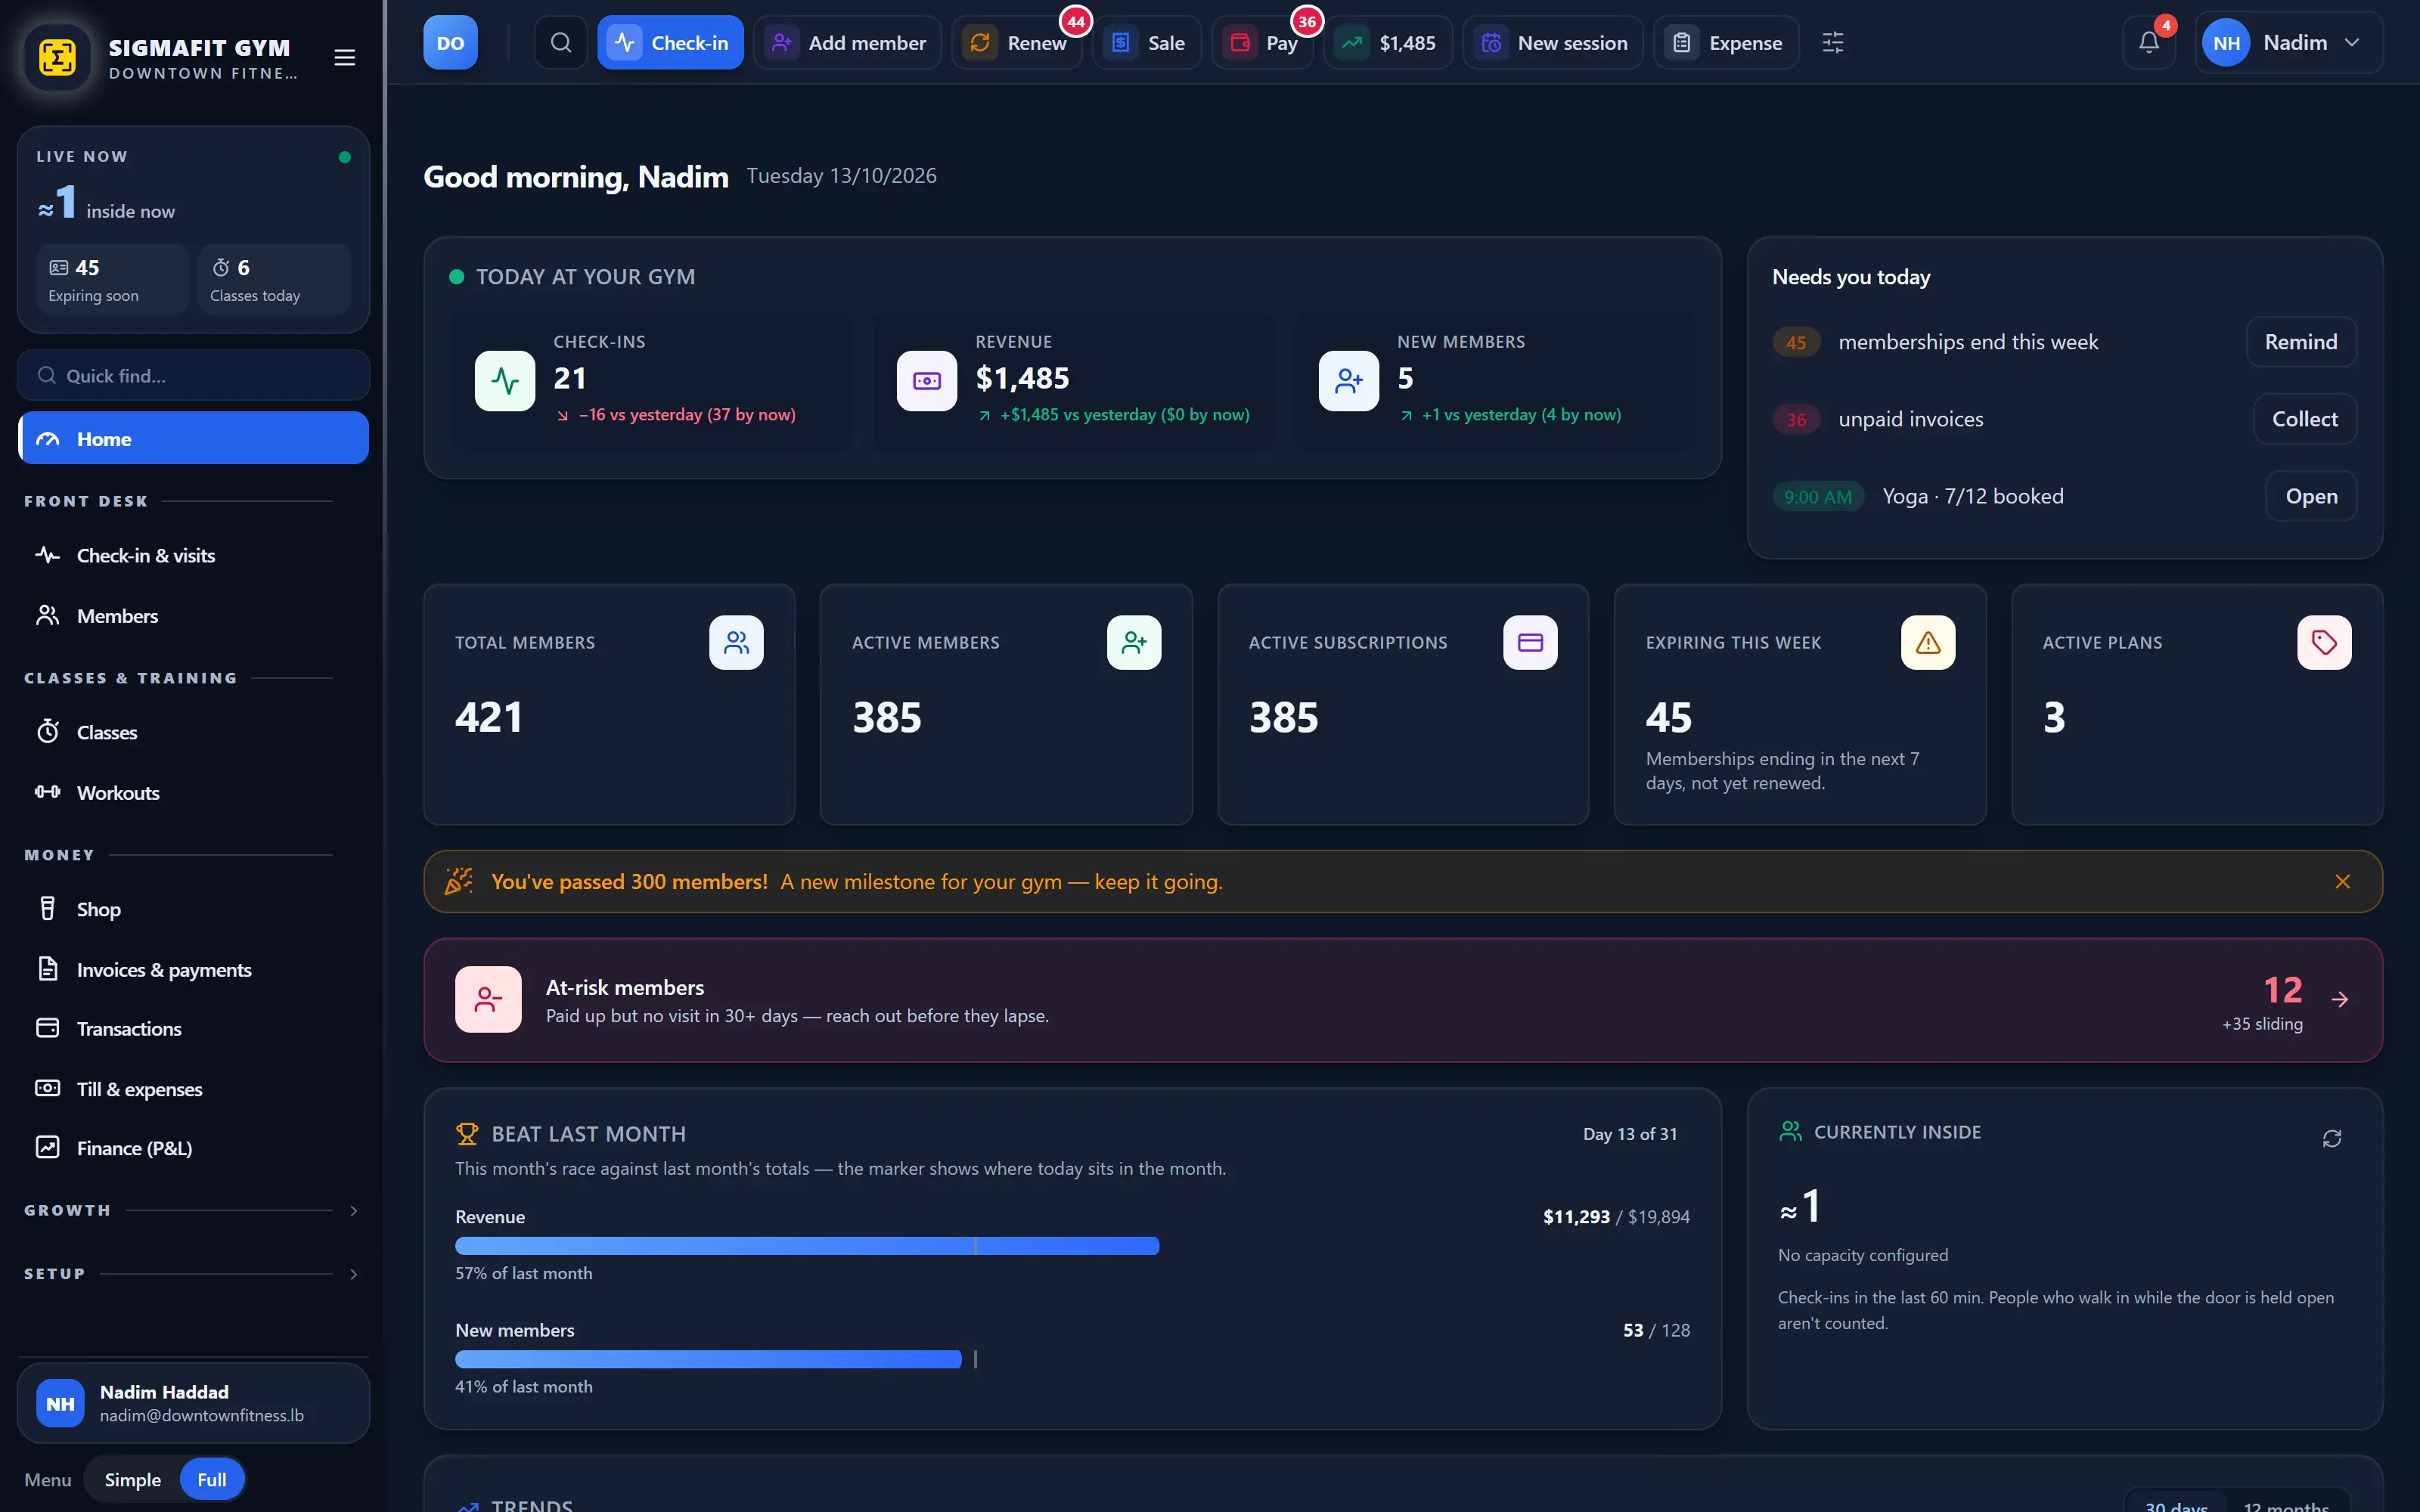Open the Nadim user dropdown menu

2288,42
